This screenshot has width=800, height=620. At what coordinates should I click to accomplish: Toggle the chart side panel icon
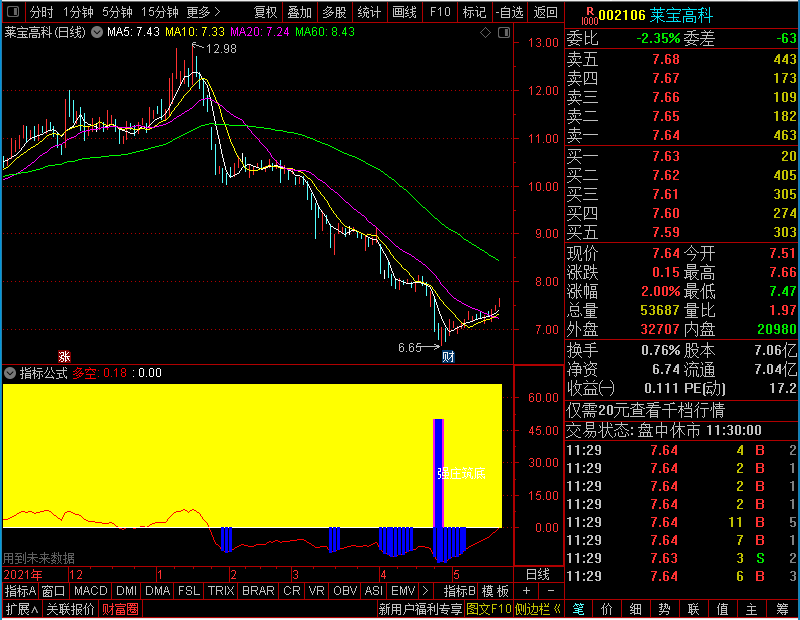[x=504, y=33]
